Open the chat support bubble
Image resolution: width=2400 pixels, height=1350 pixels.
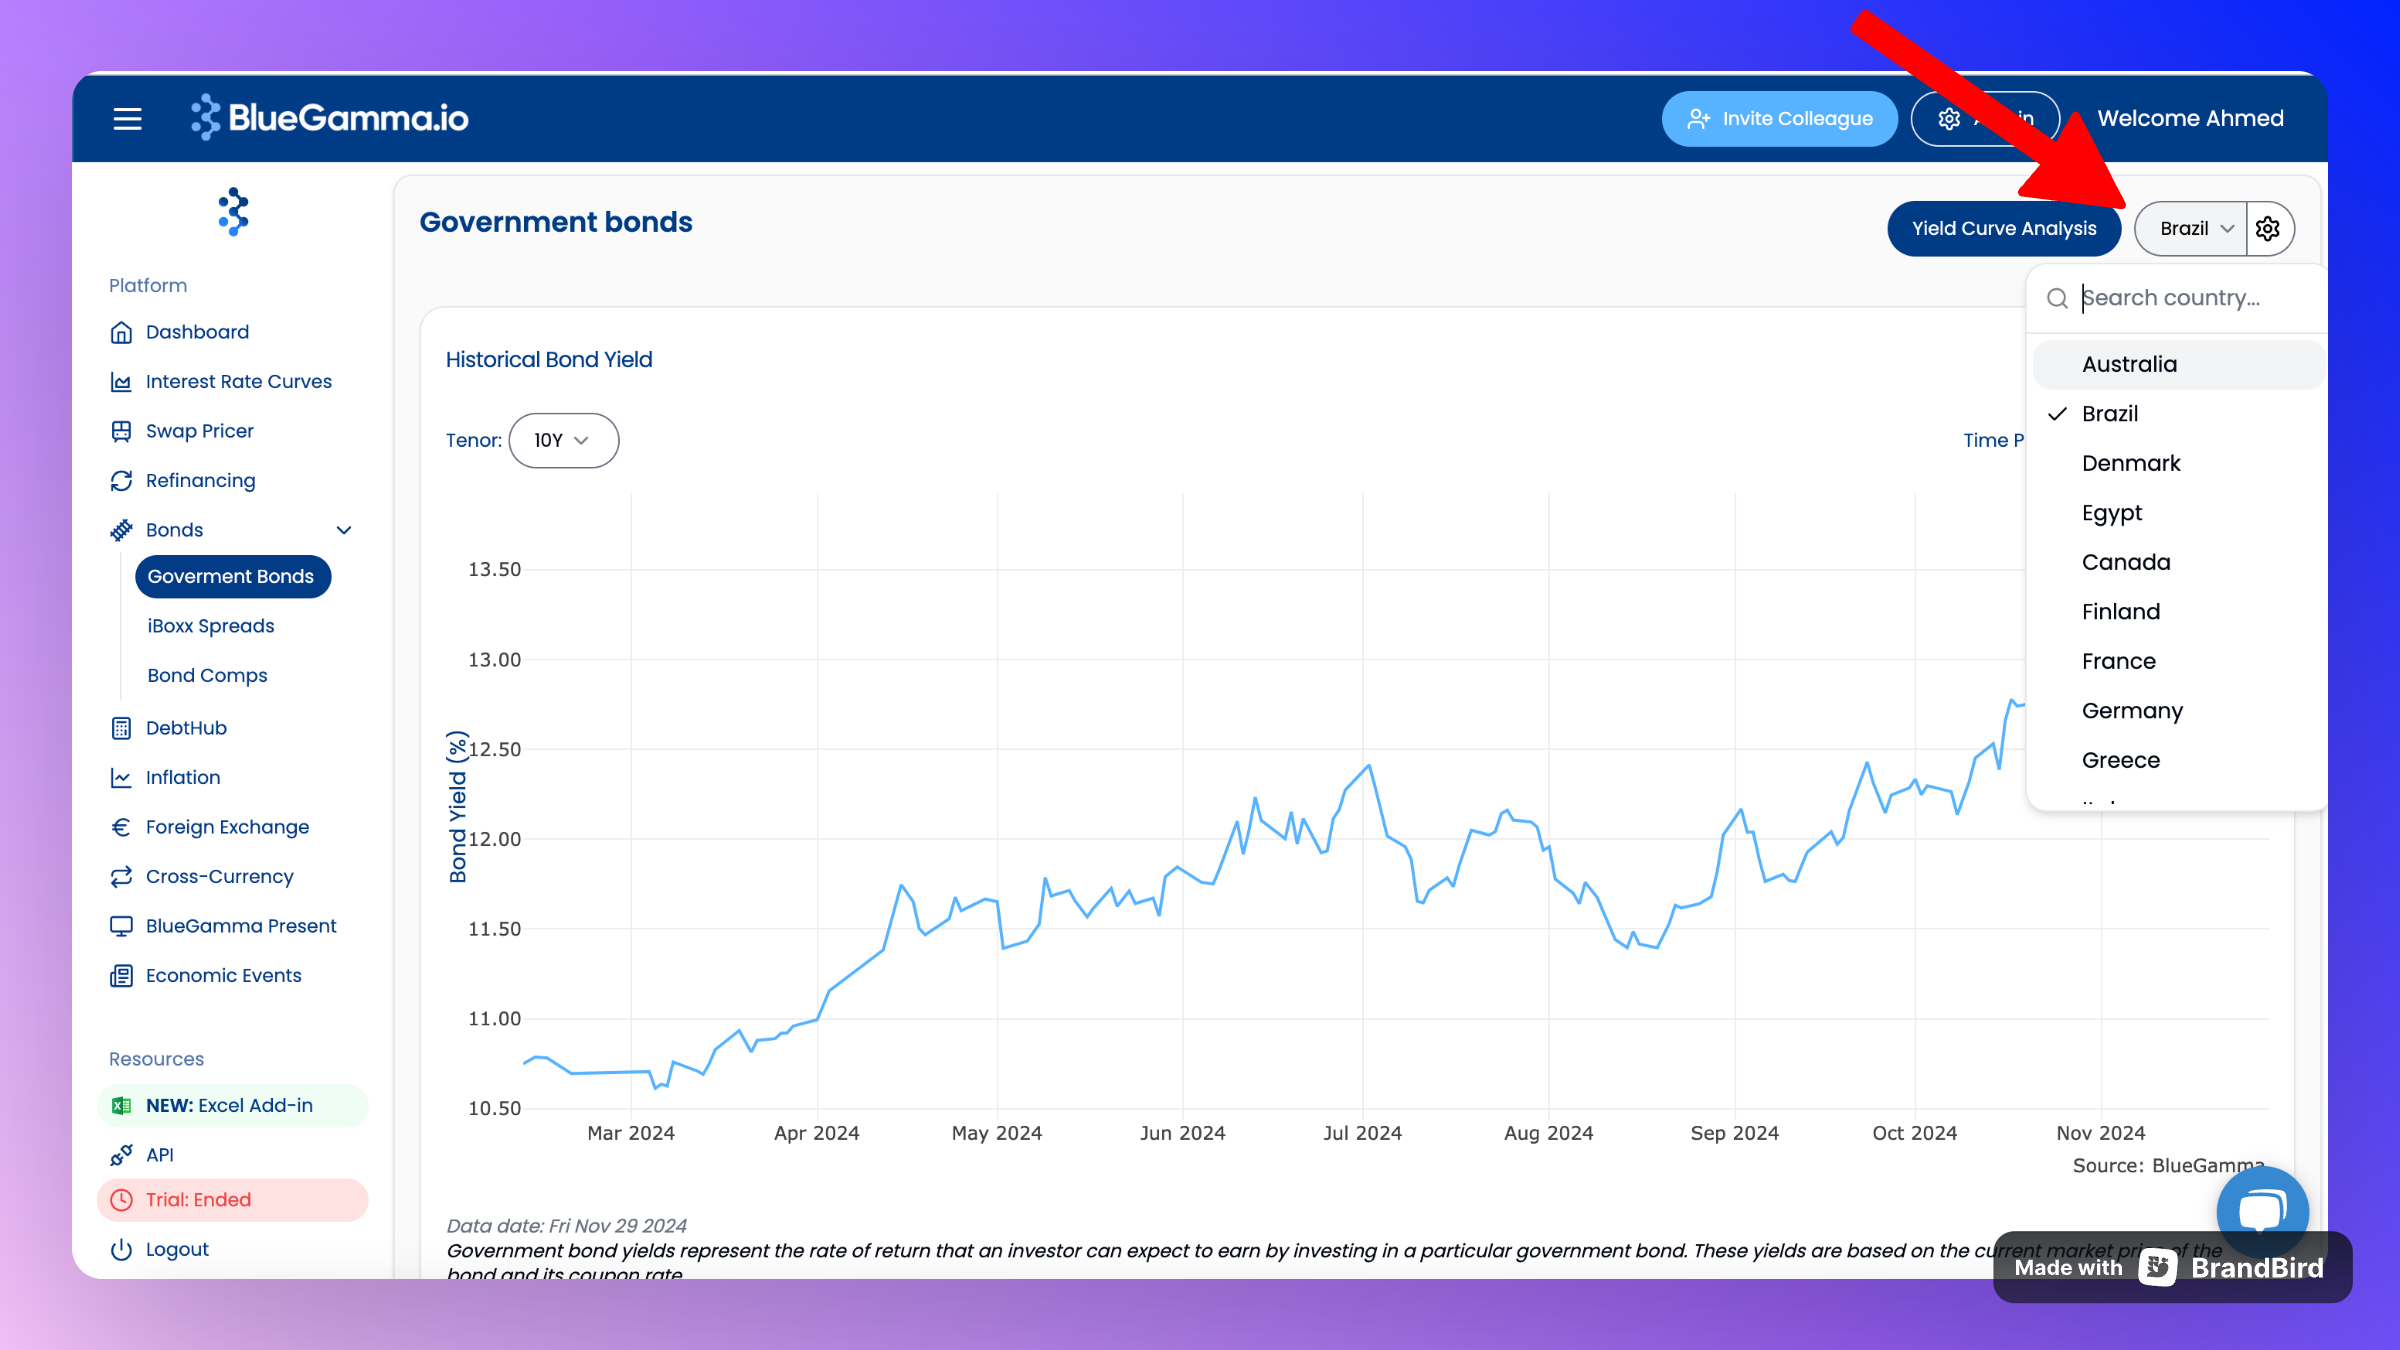(2261, 1210)
